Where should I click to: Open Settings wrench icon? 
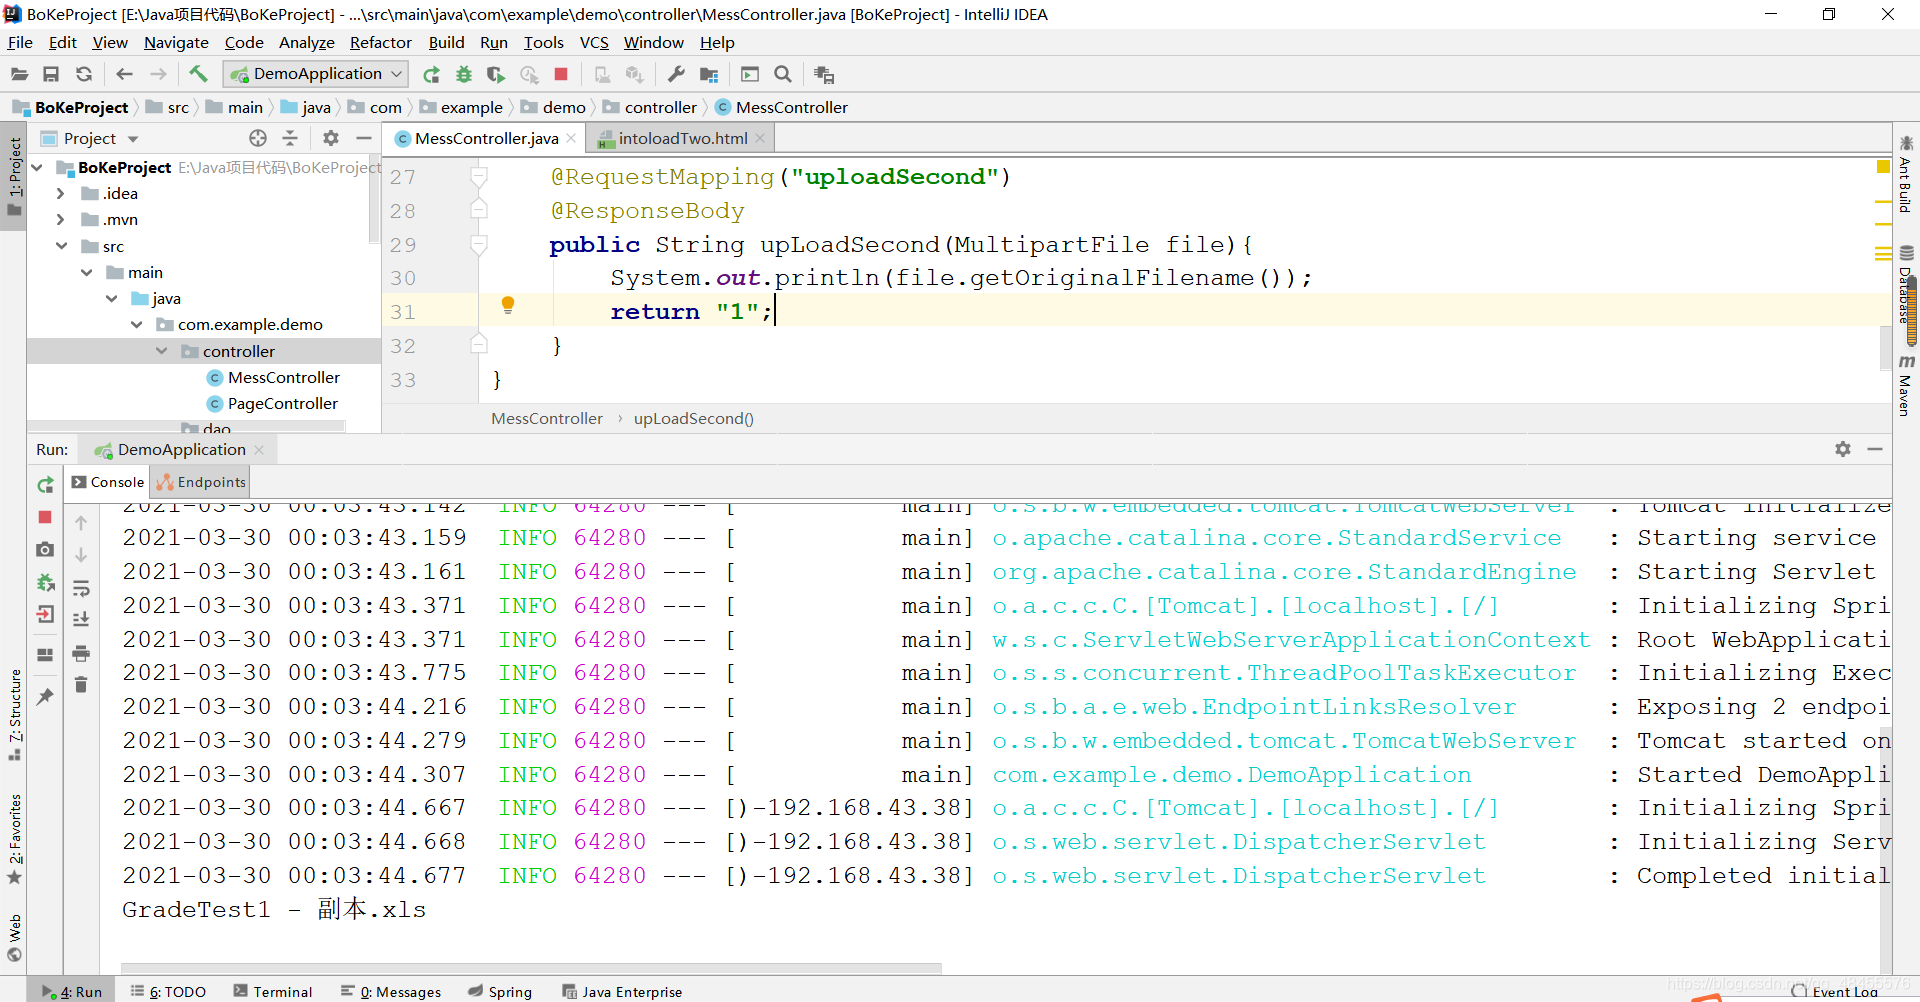coord(676,74)
